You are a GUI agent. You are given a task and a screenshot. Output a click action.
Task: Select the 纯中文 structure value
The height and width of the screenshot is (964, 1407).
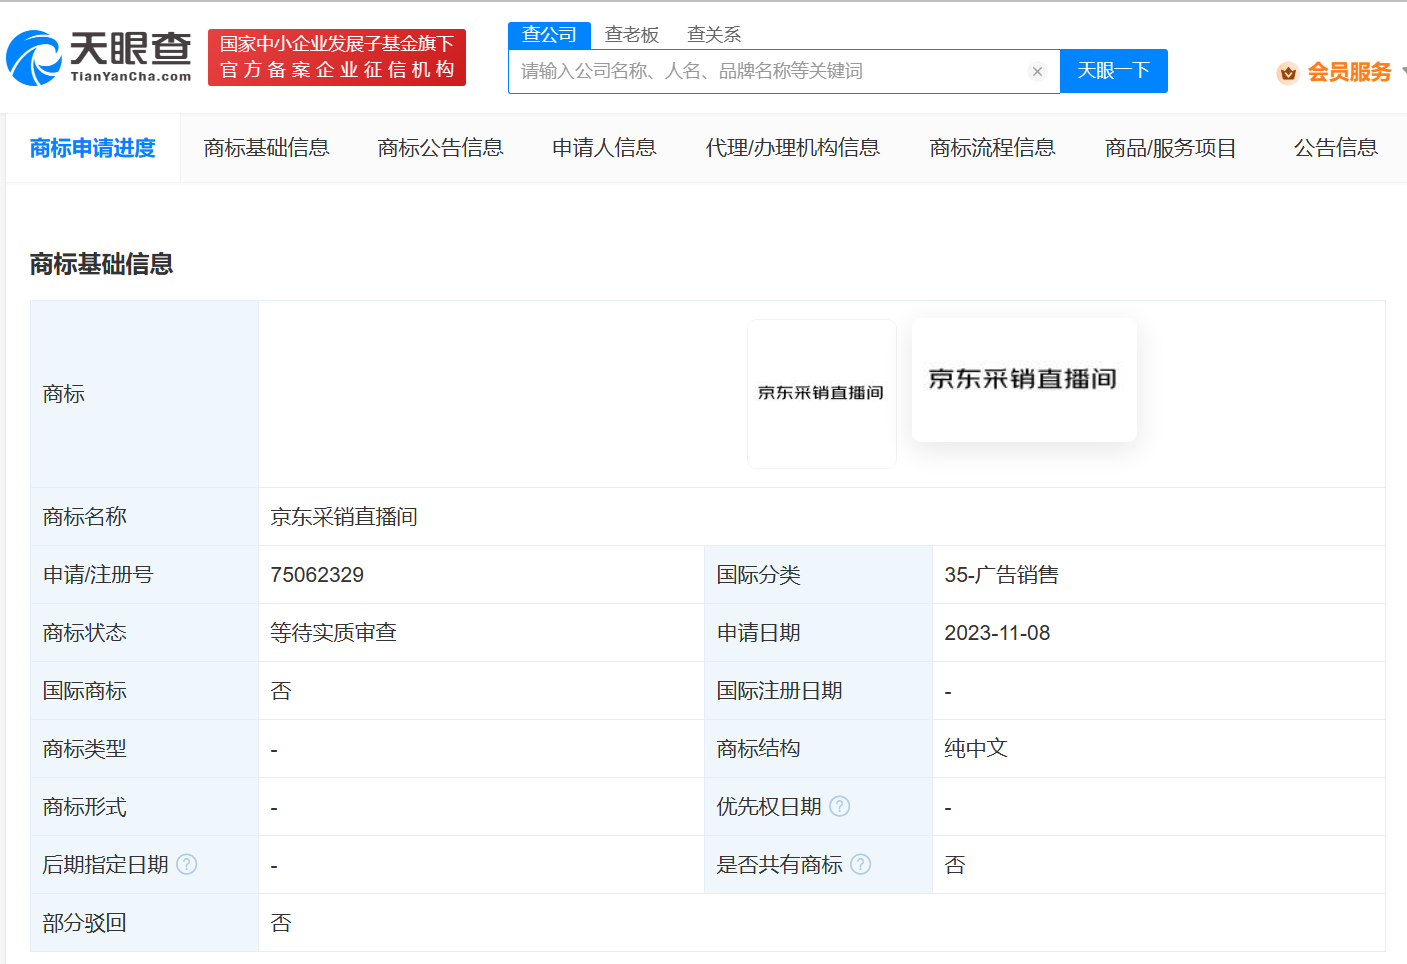[x=976, y=749]
